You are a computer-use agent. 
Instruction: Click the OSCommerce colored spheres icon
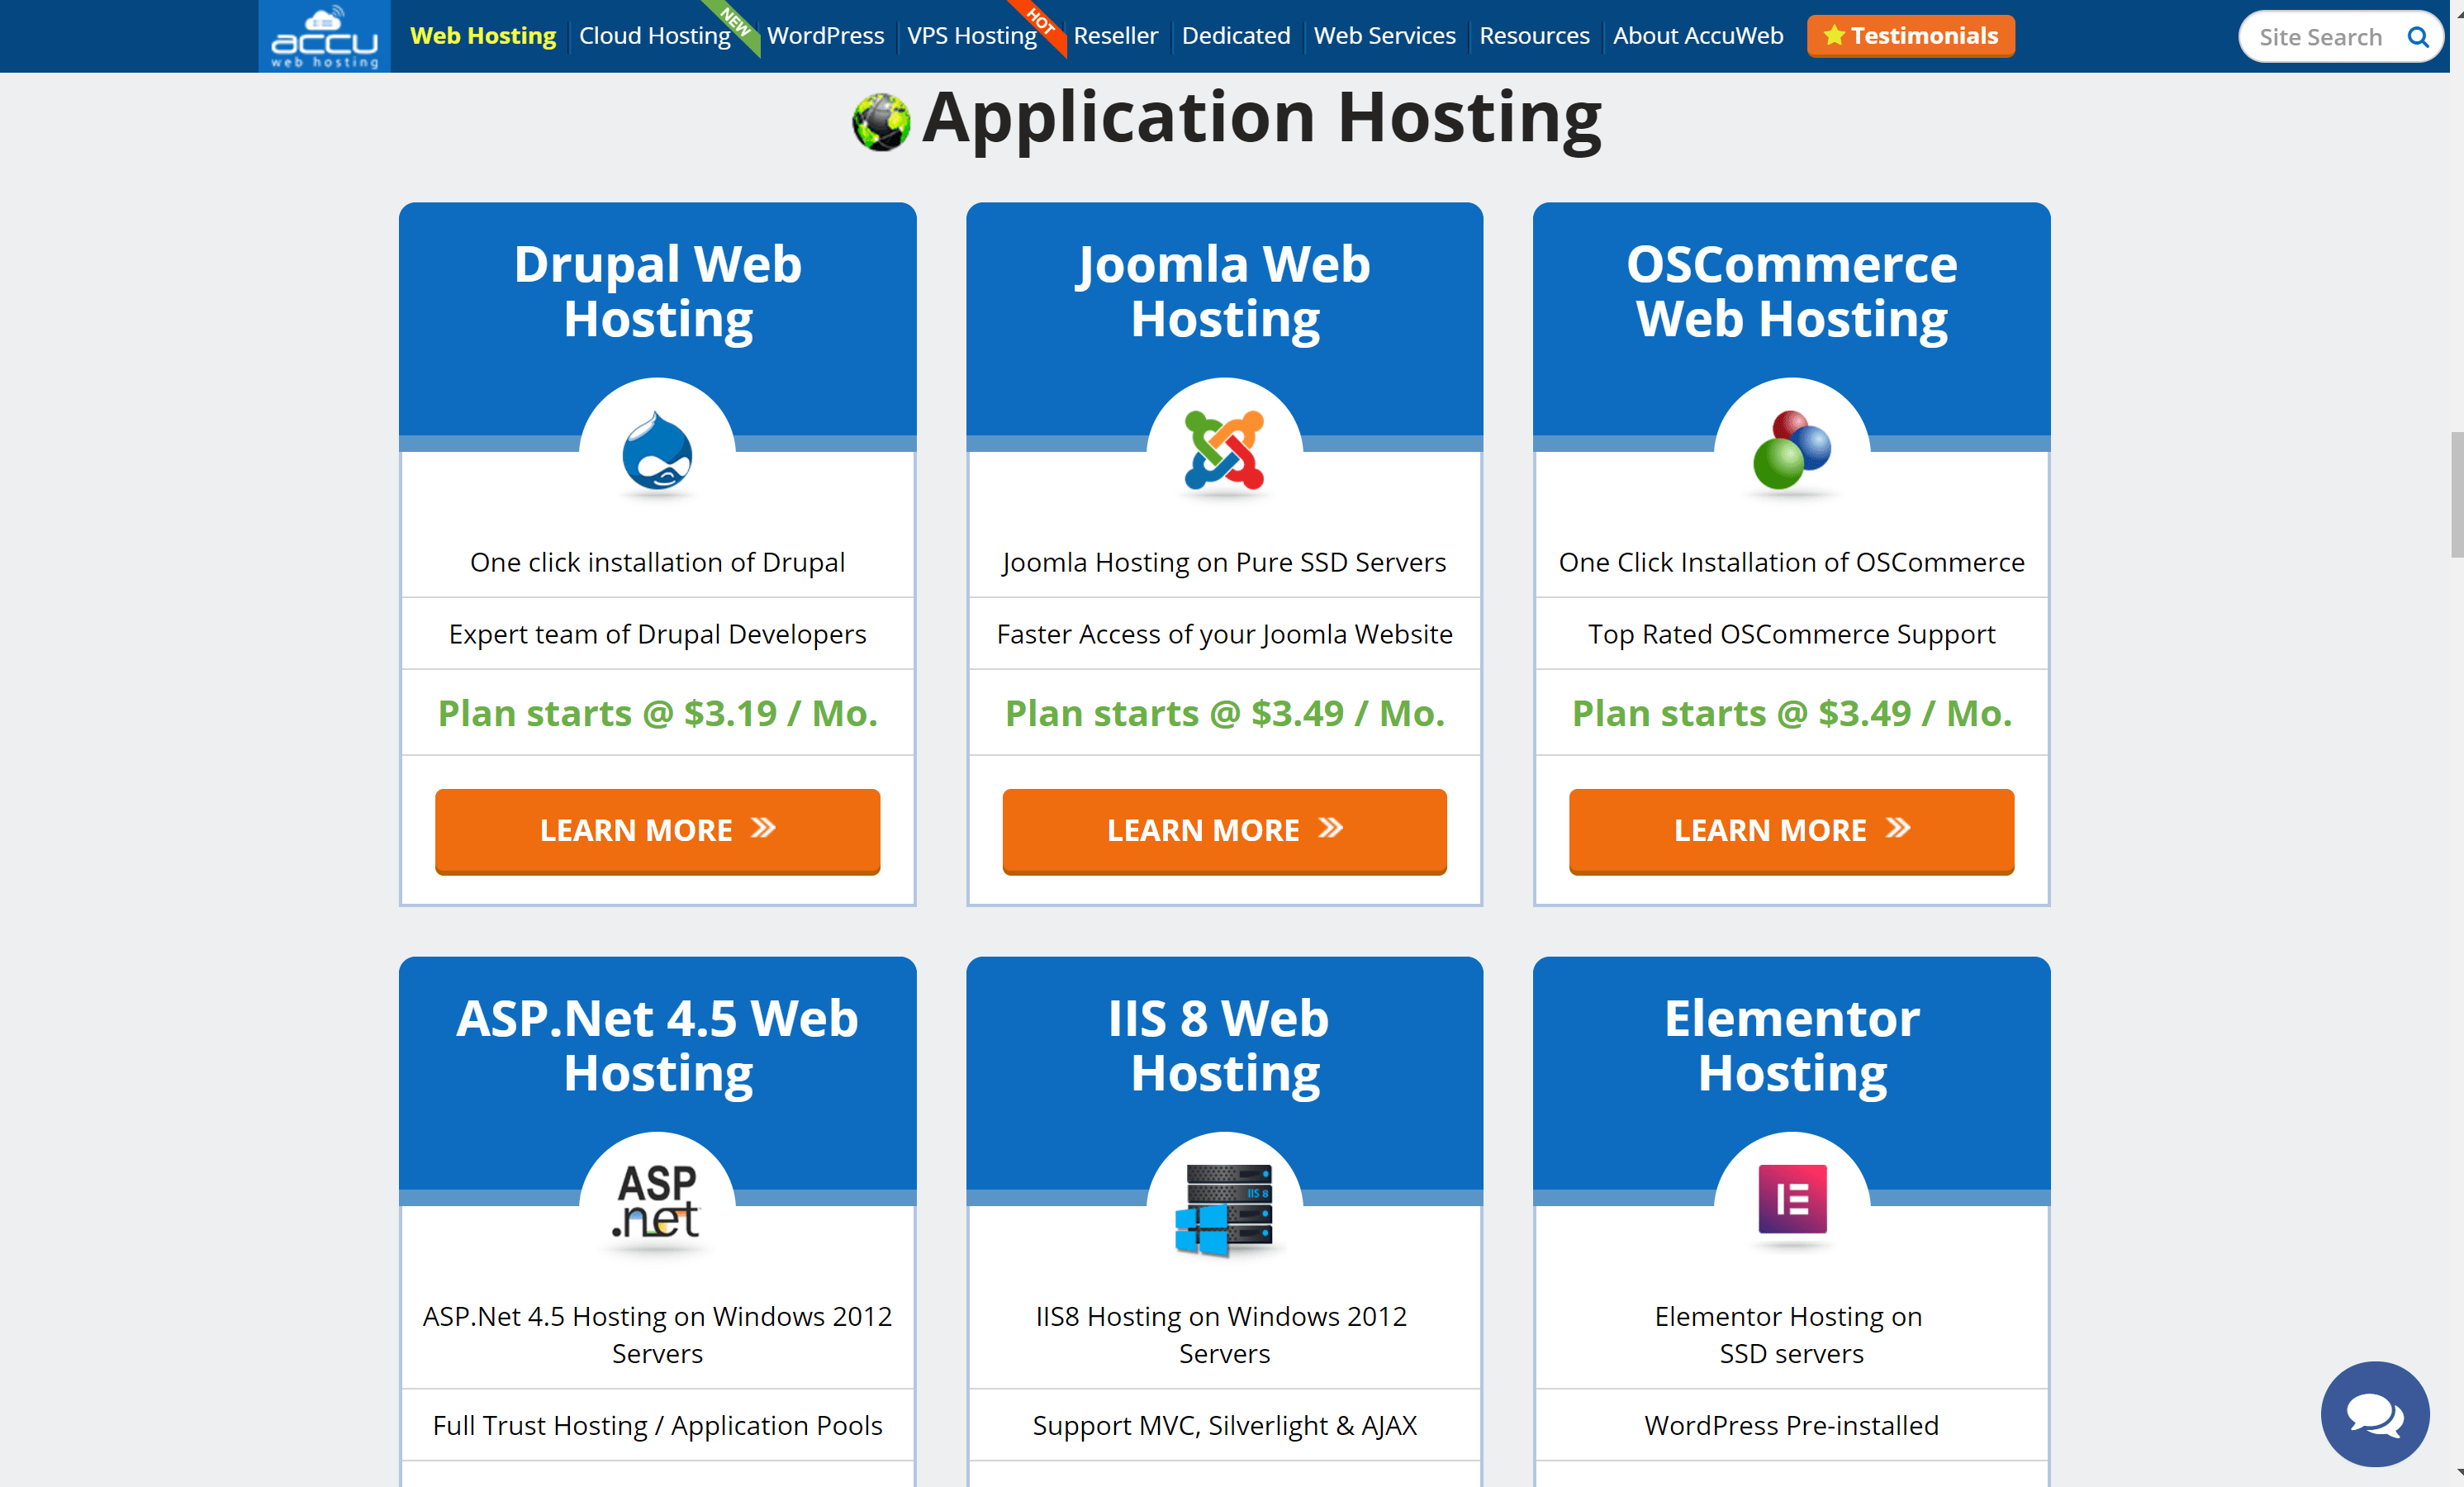(1791, 450)
